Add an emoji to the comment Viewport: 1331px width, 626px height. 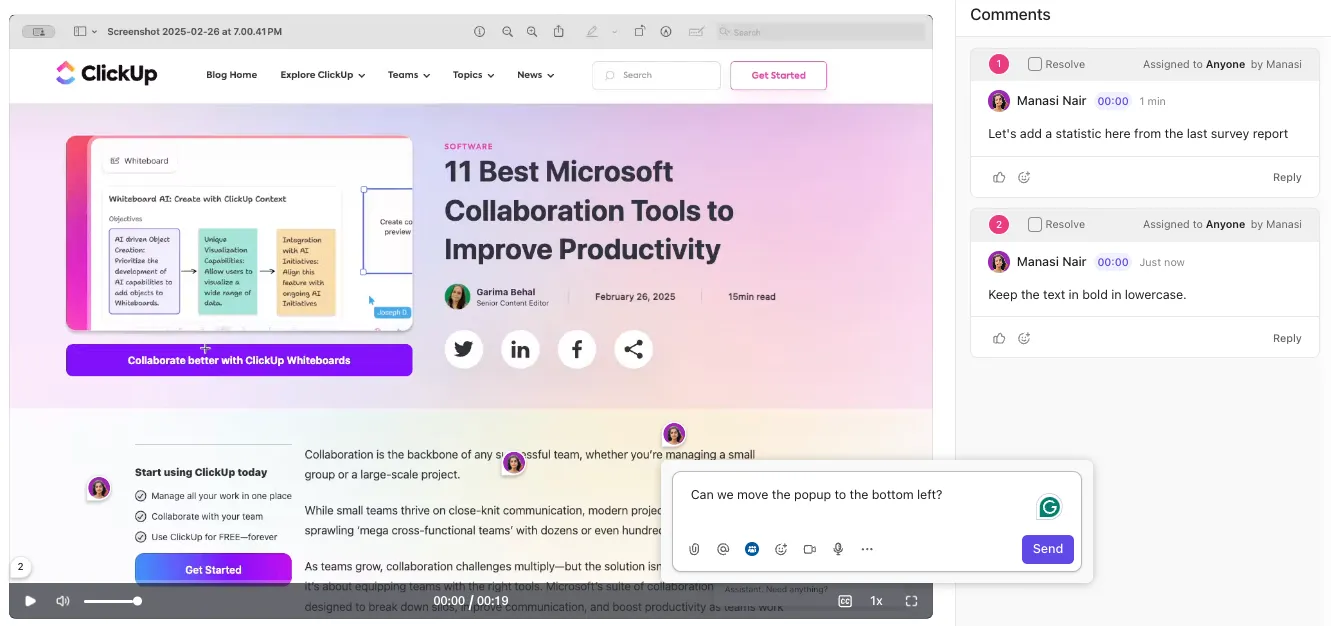tap(781, 549)
